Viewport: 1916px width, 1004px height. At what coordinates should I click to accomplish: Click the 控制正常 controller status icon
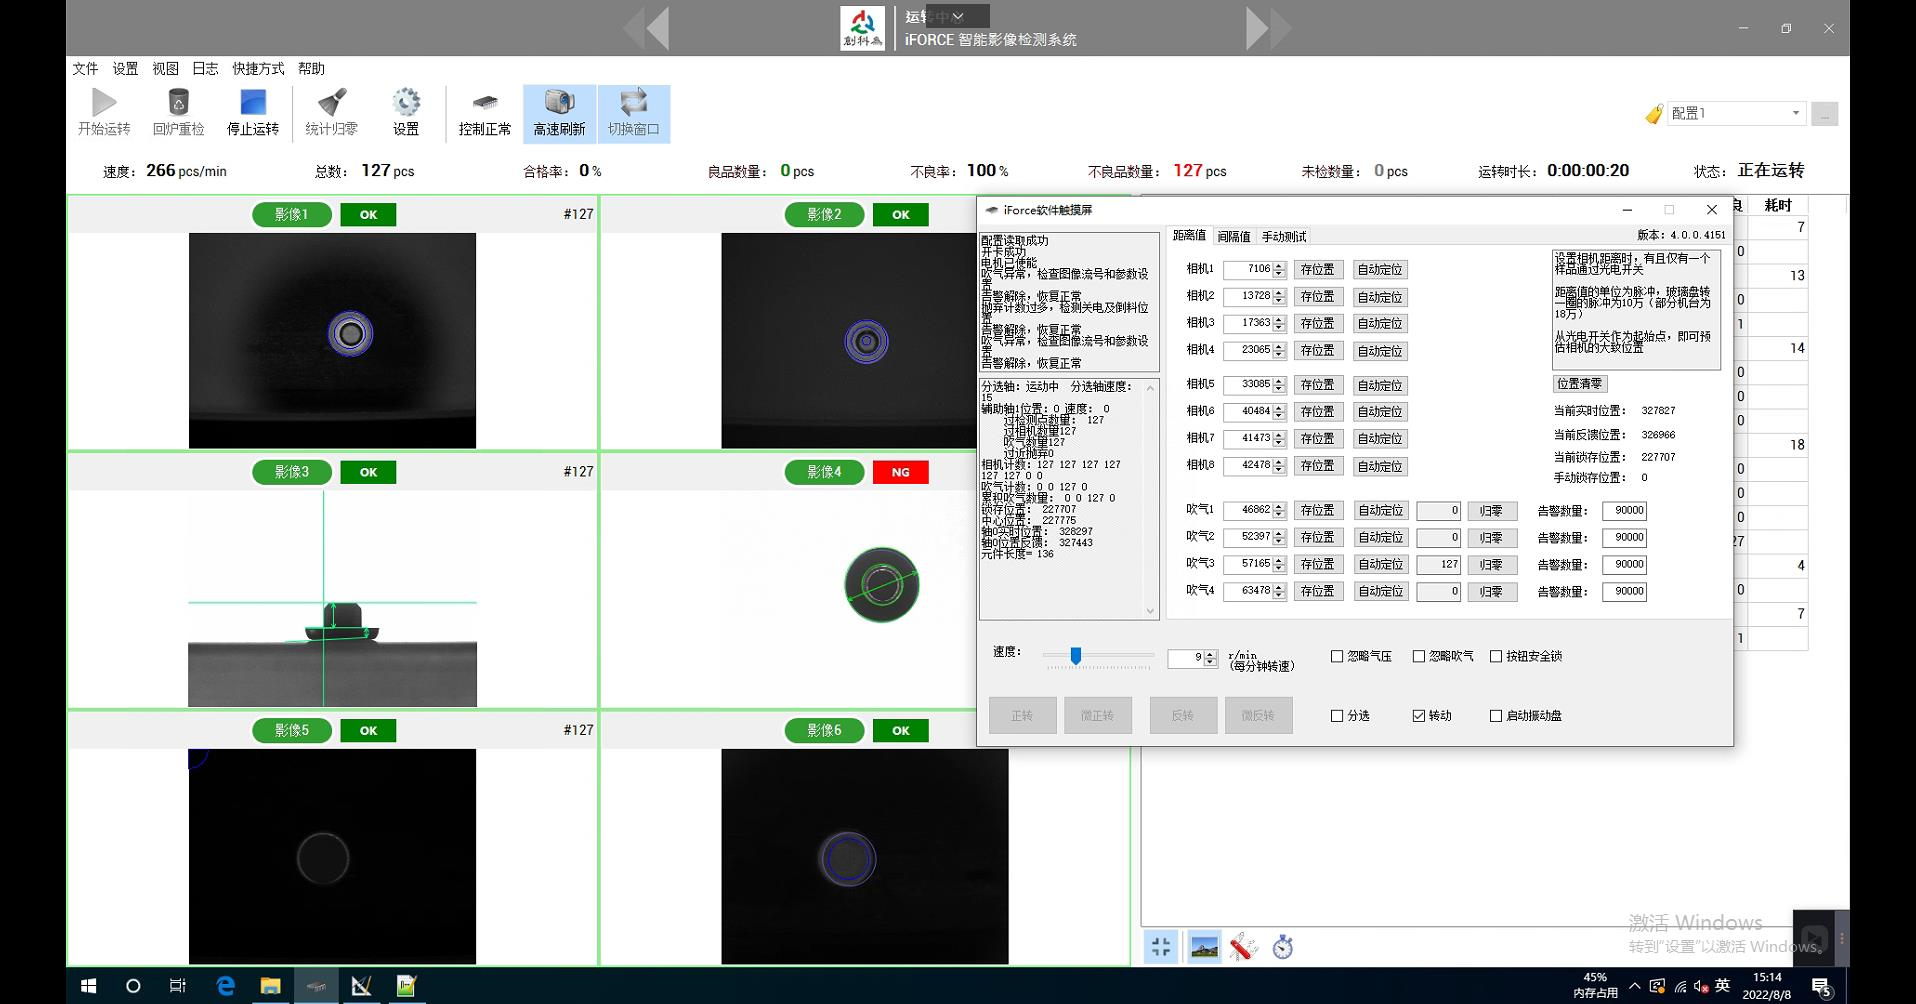click(485, 103)
